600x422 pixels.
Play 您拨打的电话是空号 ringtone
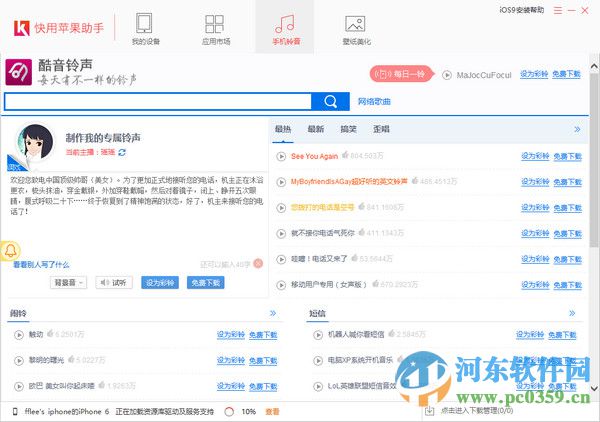pos(281,208)
